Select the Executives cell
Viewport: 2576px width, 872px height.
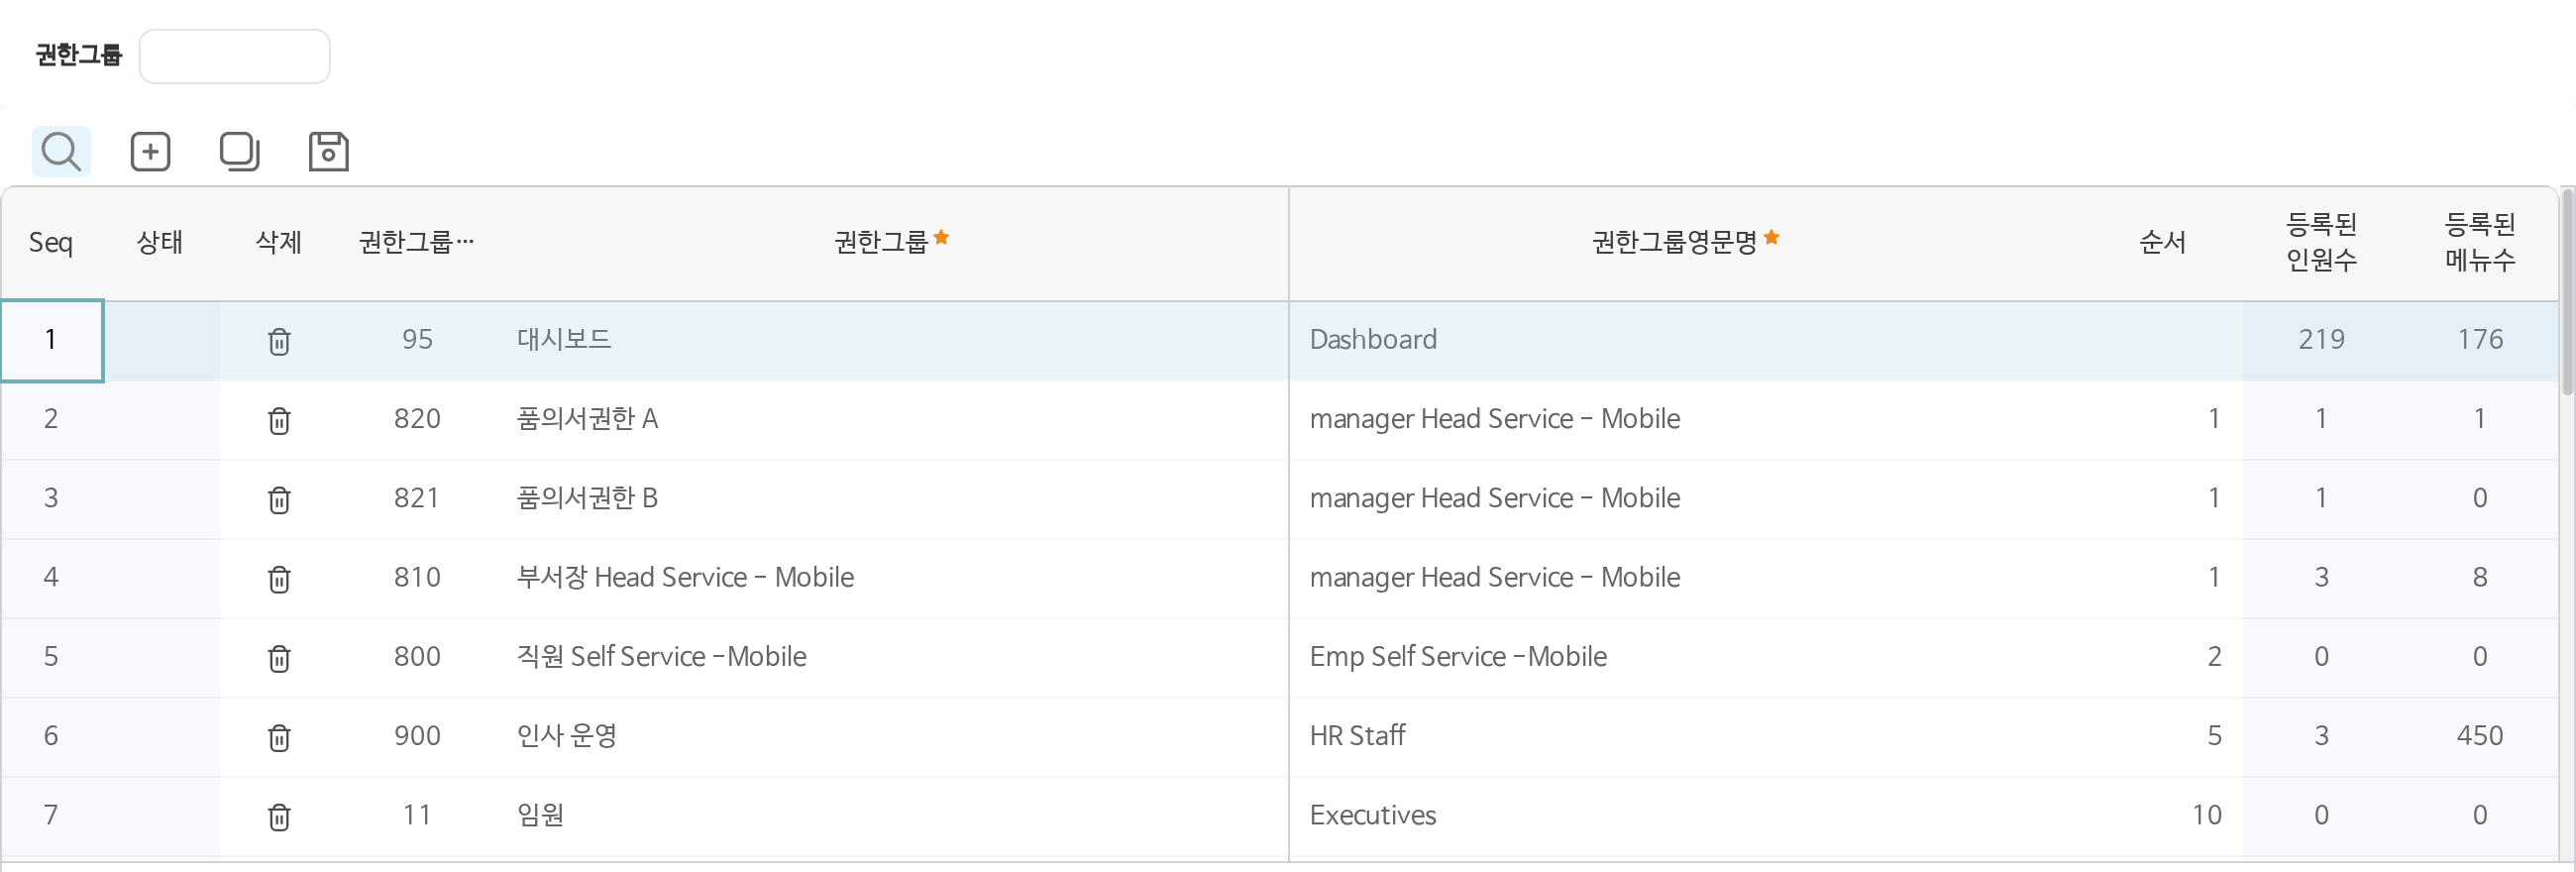tap(1685, 815)
